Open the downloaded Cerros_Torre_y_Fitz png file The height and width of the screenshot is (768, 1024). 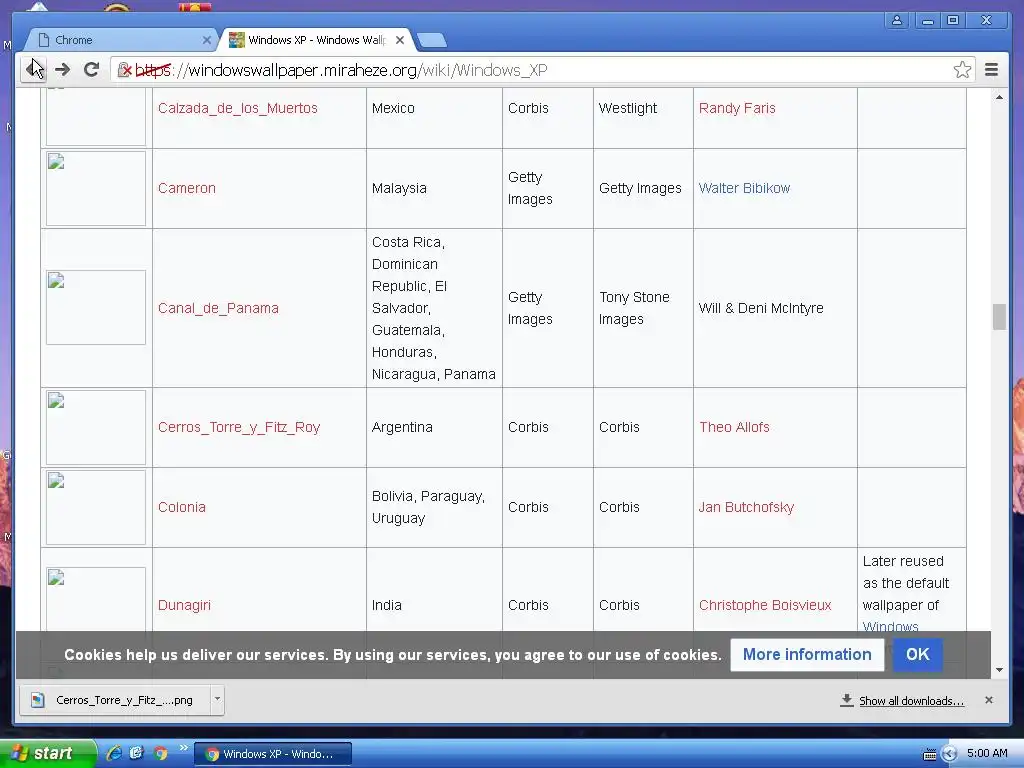pyautogui.click(x=115, y=700)
